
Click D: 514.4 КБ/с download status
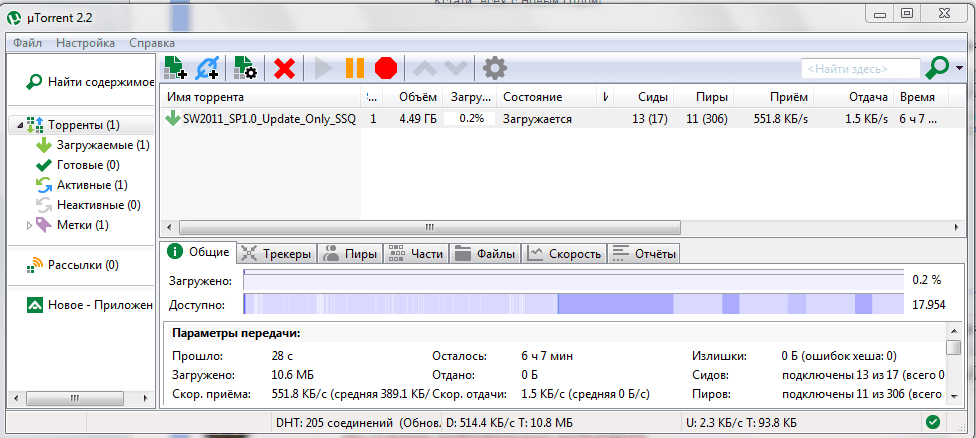click(509, 423)
